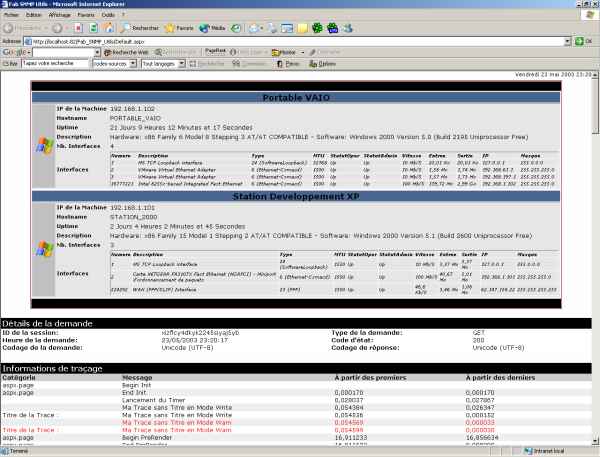Print the page with the printer icon
This screenshot has width=600, height=457.
point(272,28)
